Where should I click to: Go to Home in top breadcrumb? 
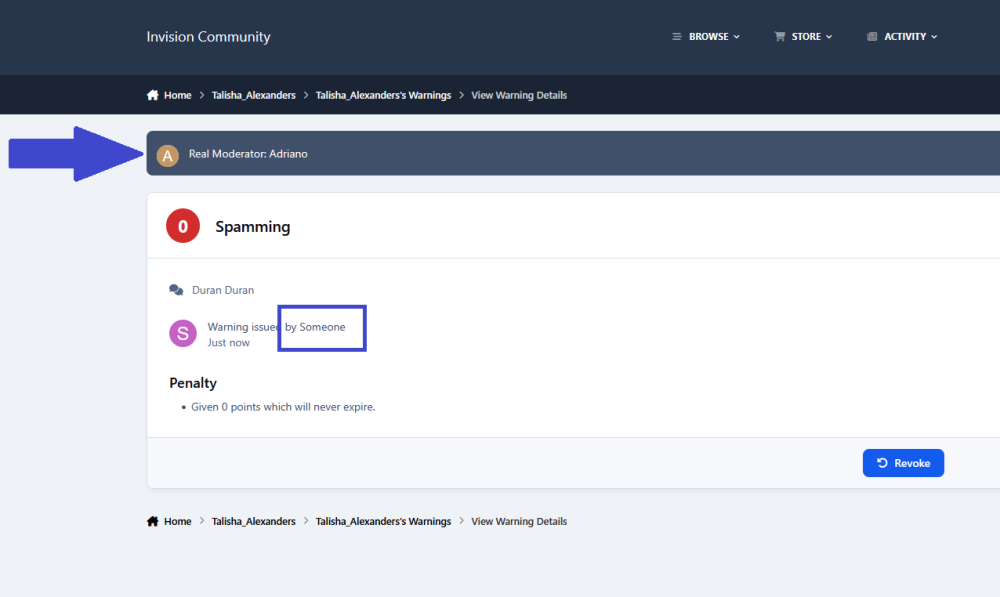tap(177, 95)
